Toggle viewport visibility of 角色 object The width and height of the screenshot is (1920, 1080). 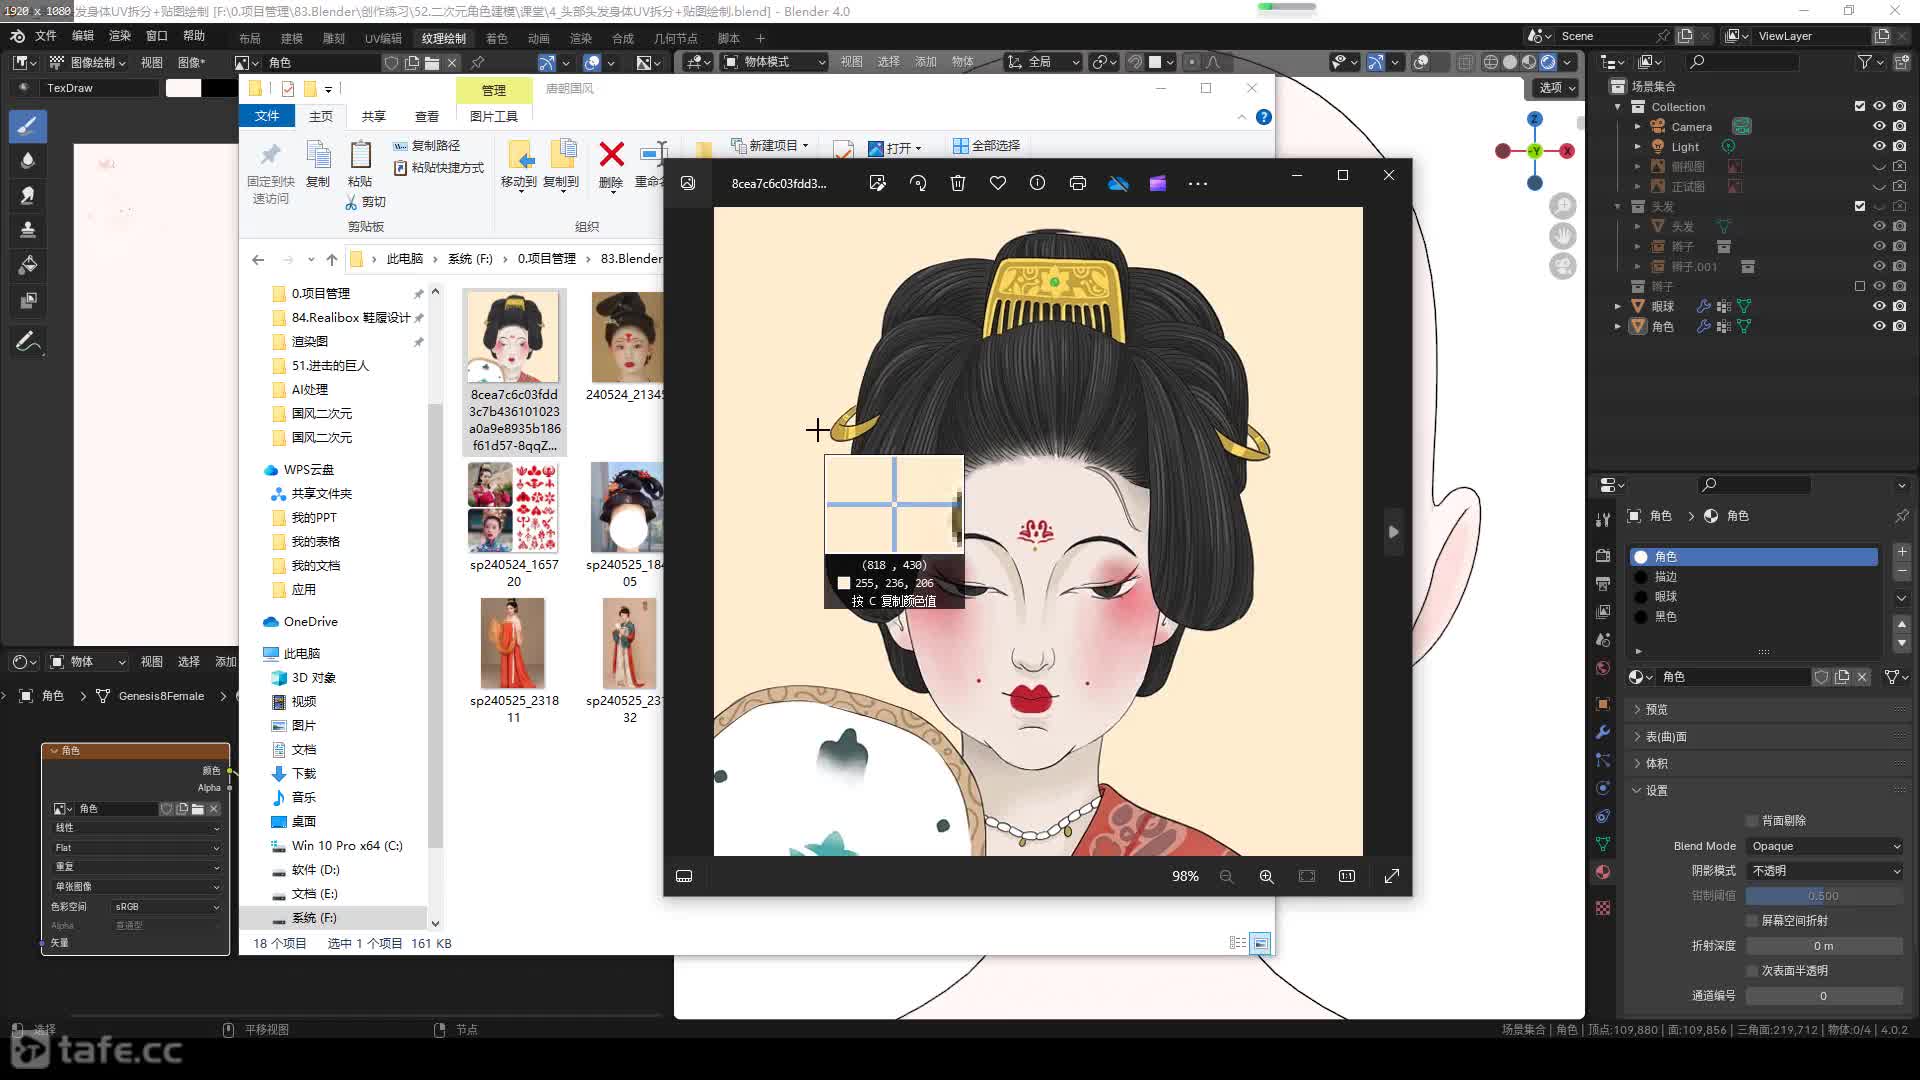(1879, 327)
